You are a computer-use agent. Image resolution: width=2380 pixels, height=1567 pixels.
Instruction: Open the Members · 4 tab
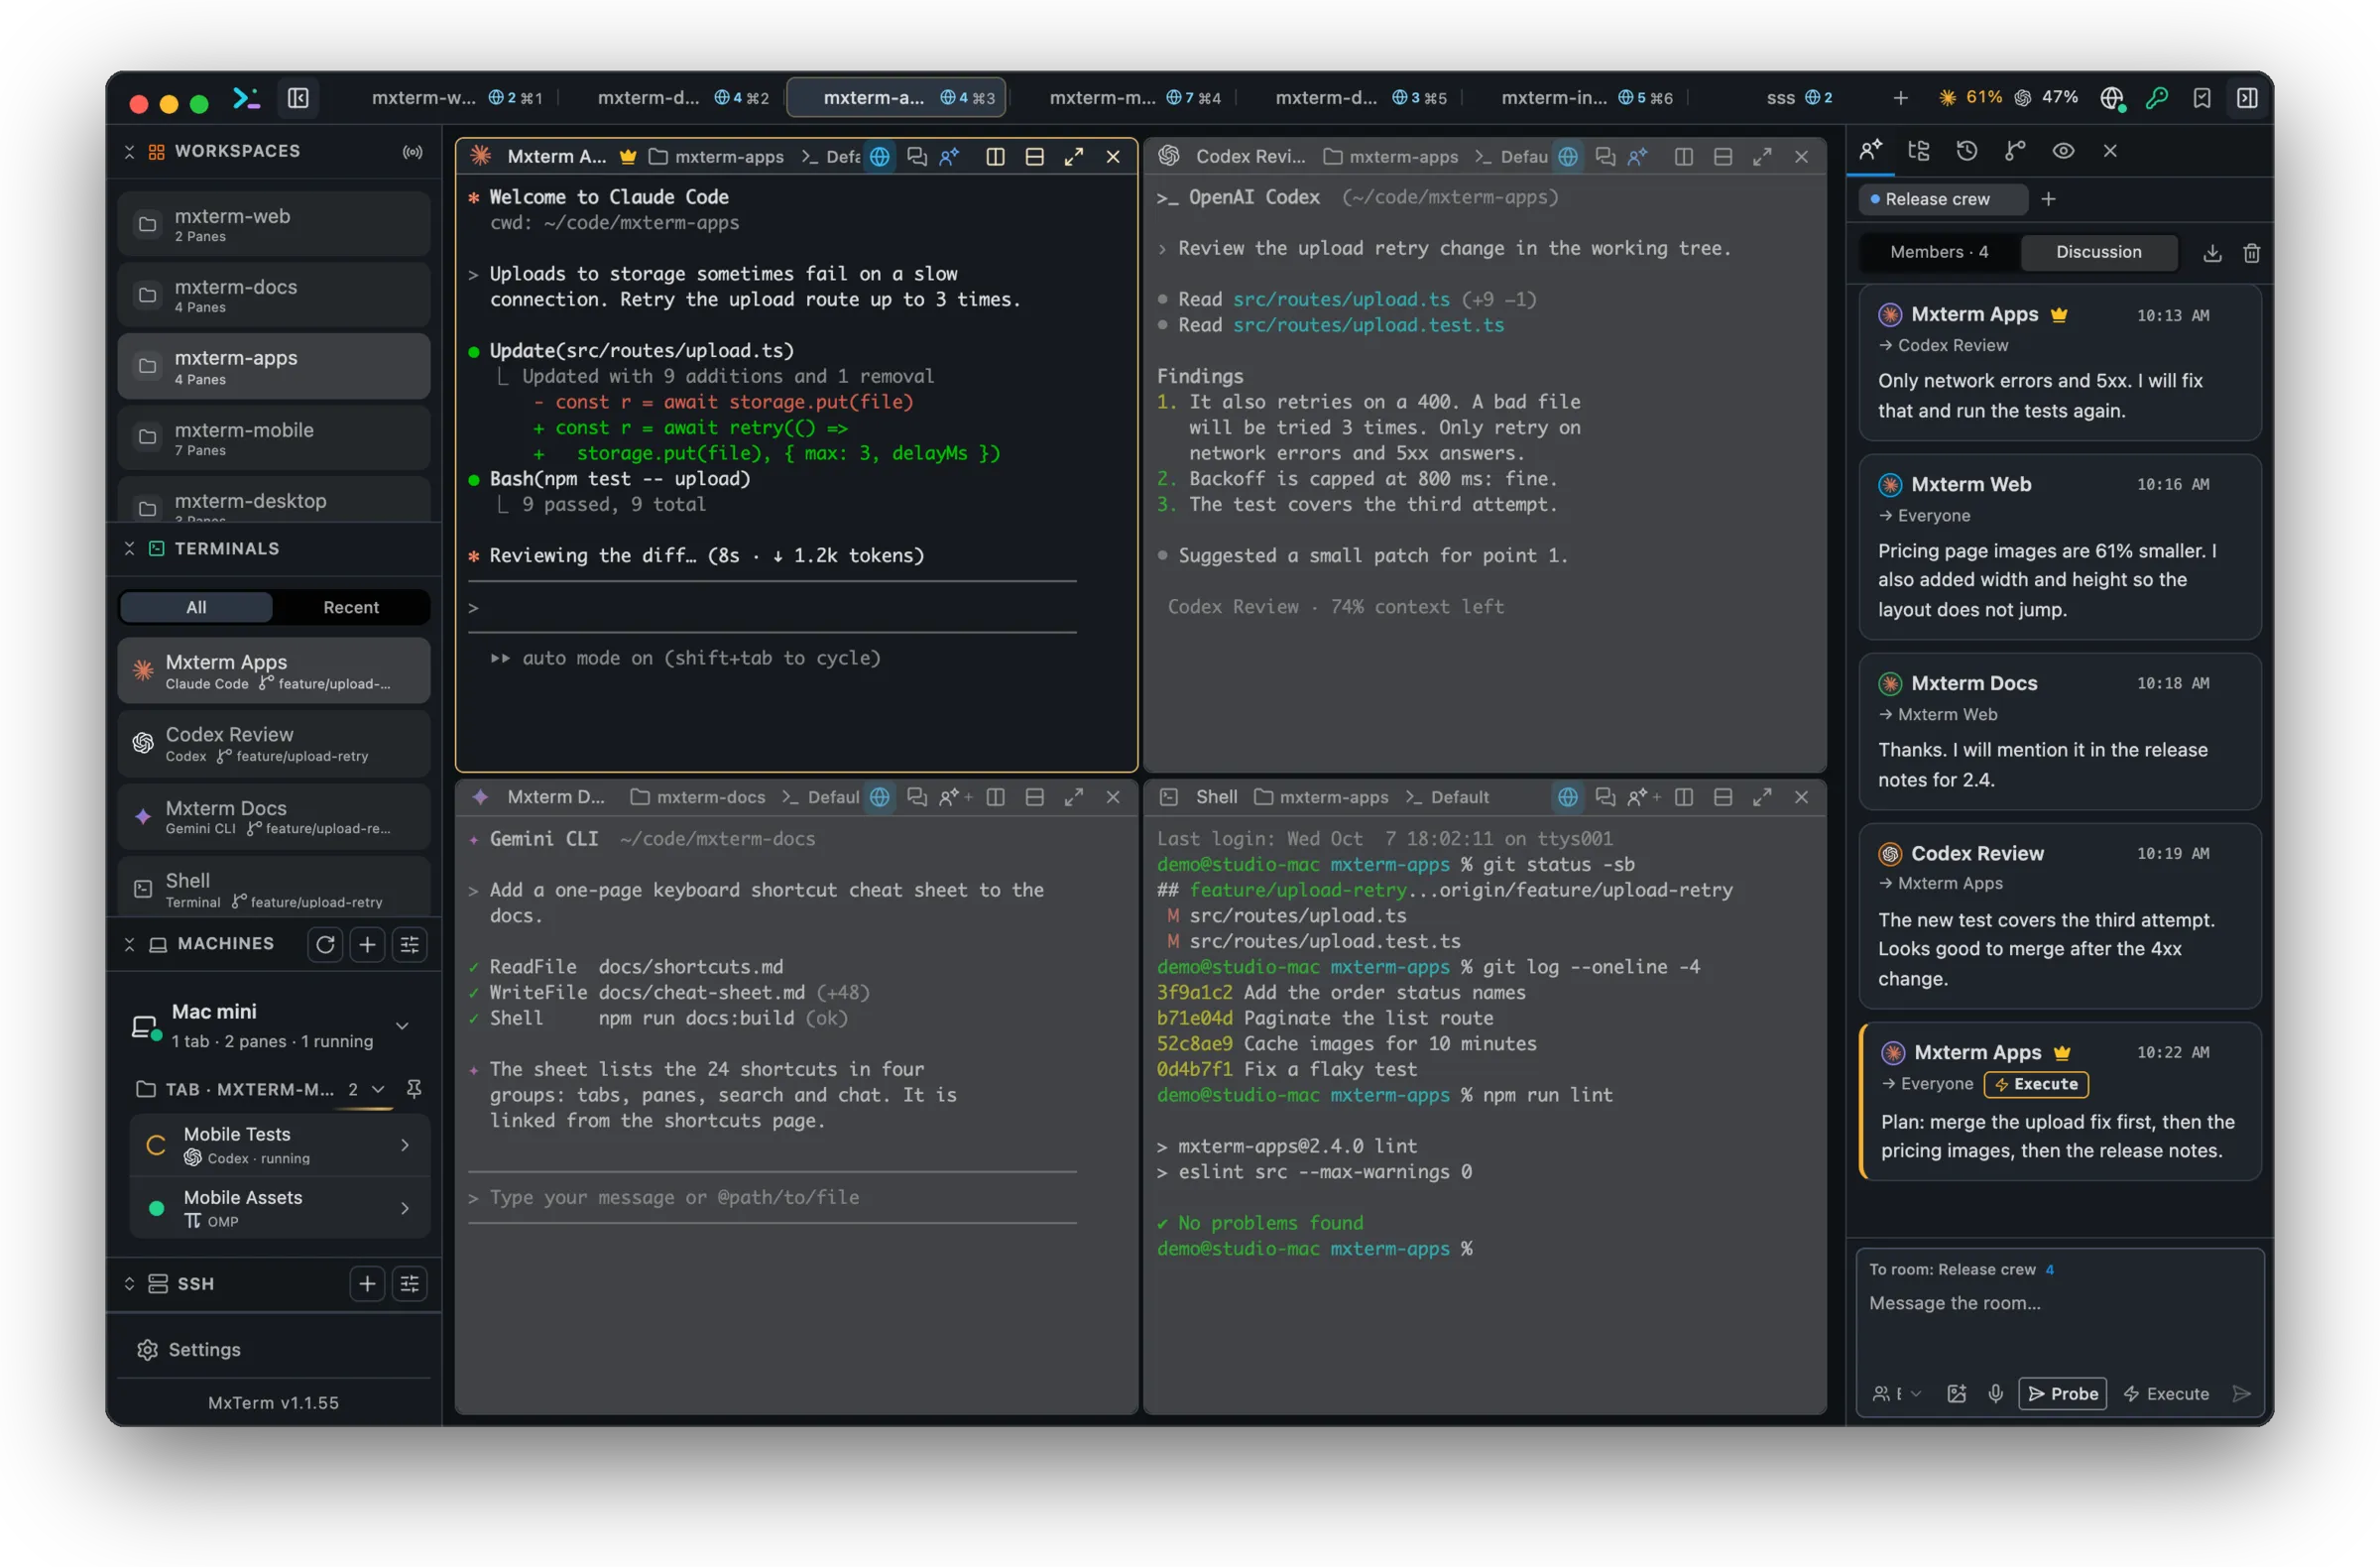(1938, 252)
